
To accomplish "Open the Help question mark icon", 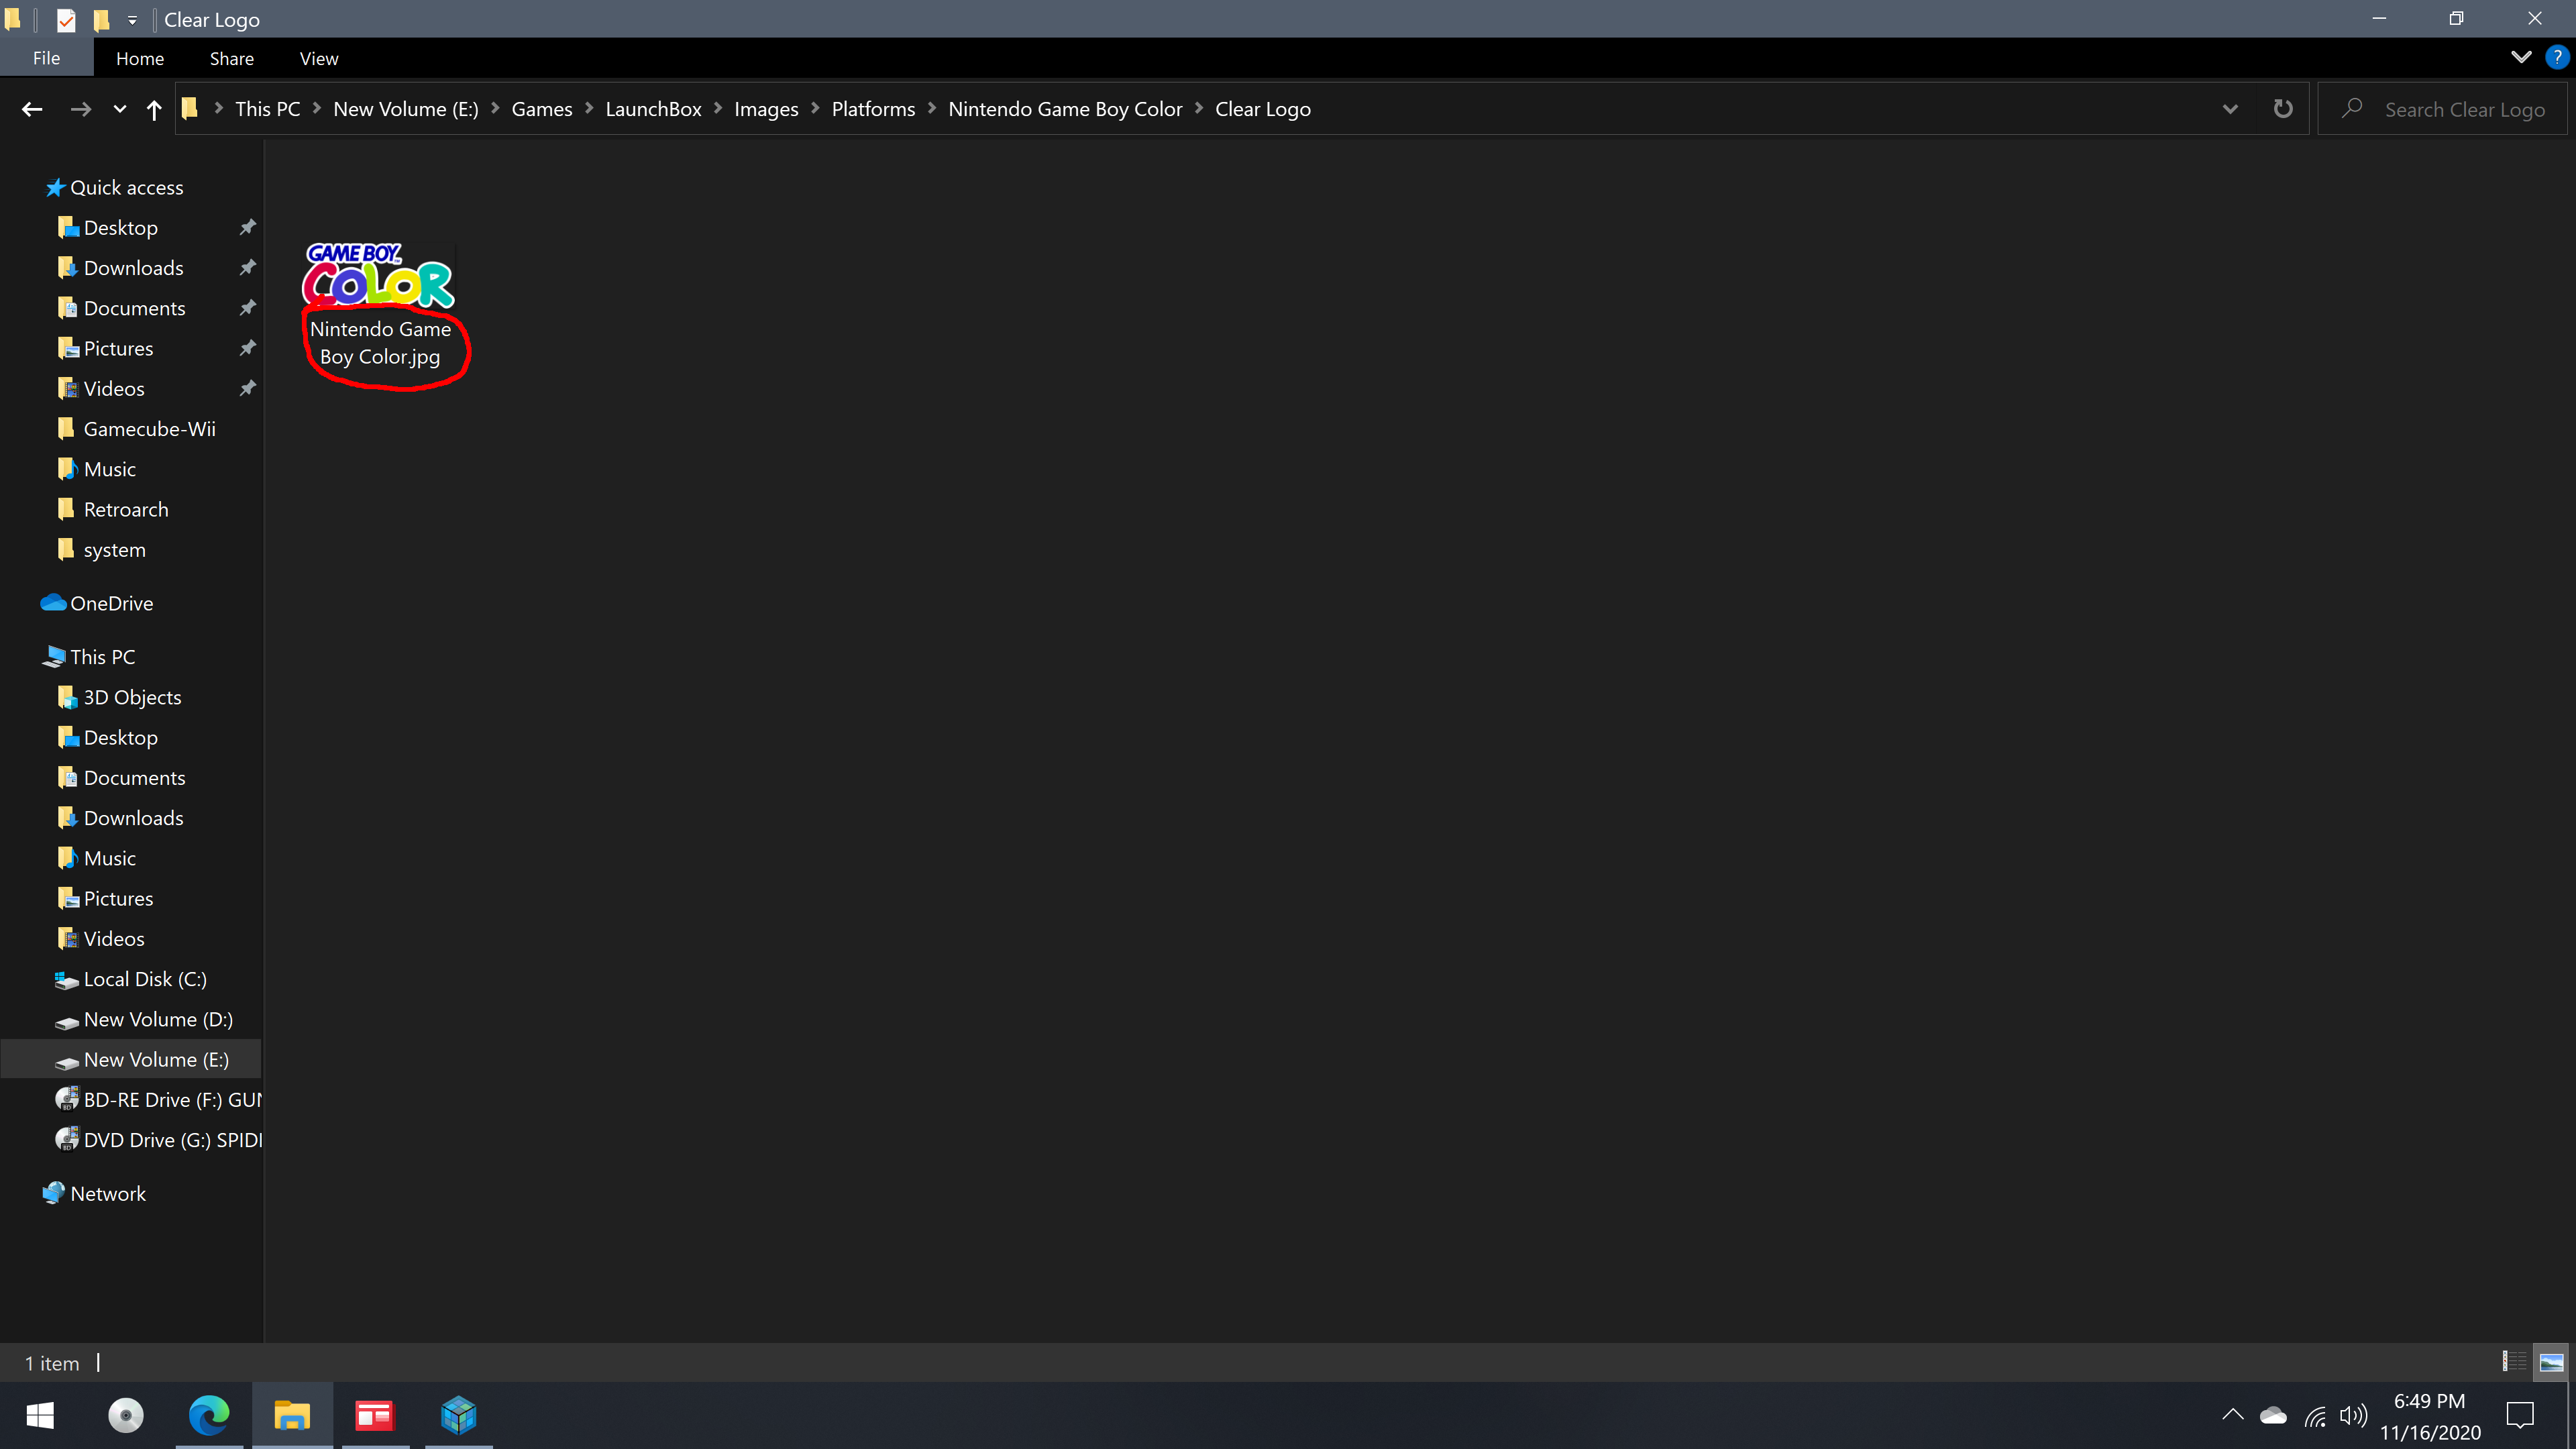I will (x=2557, y=57).
